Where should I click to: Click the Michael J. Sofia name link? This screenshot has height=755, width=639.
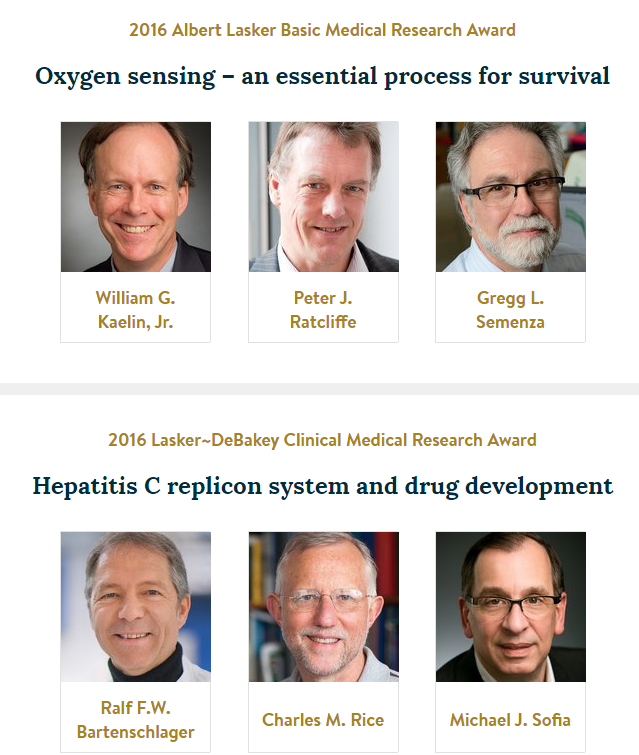pos(510,720)
